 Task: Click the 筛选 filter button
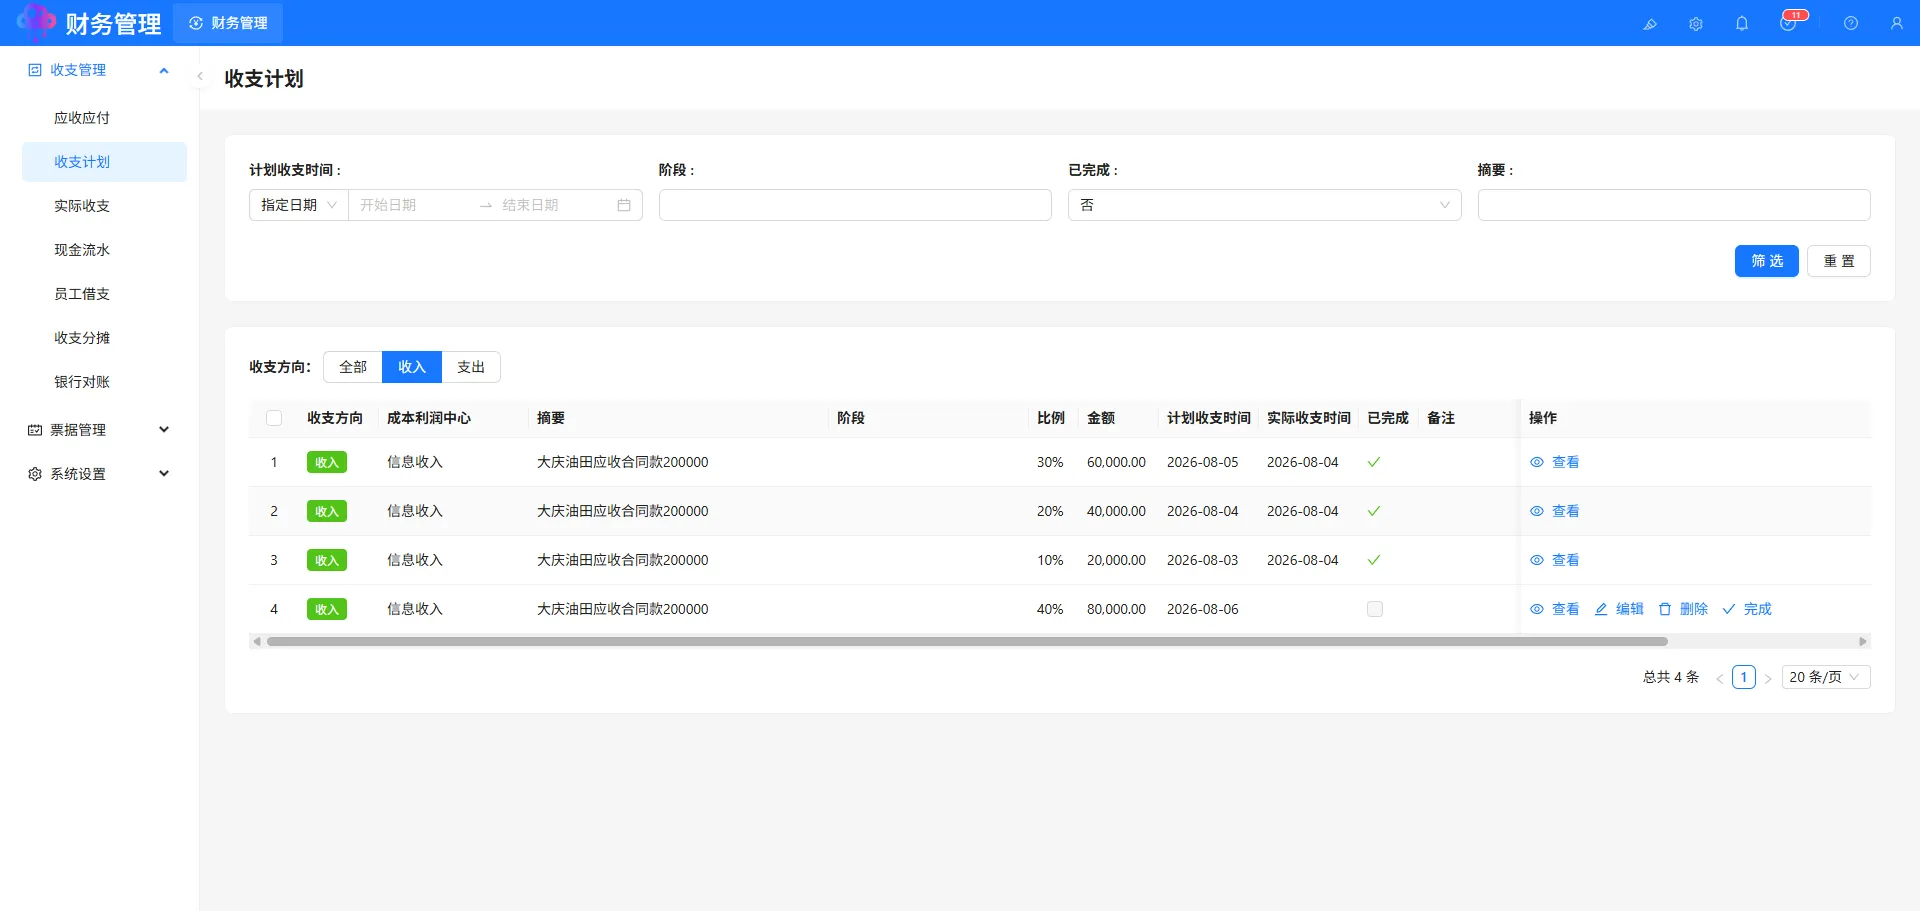click(x=1766, y=261)
